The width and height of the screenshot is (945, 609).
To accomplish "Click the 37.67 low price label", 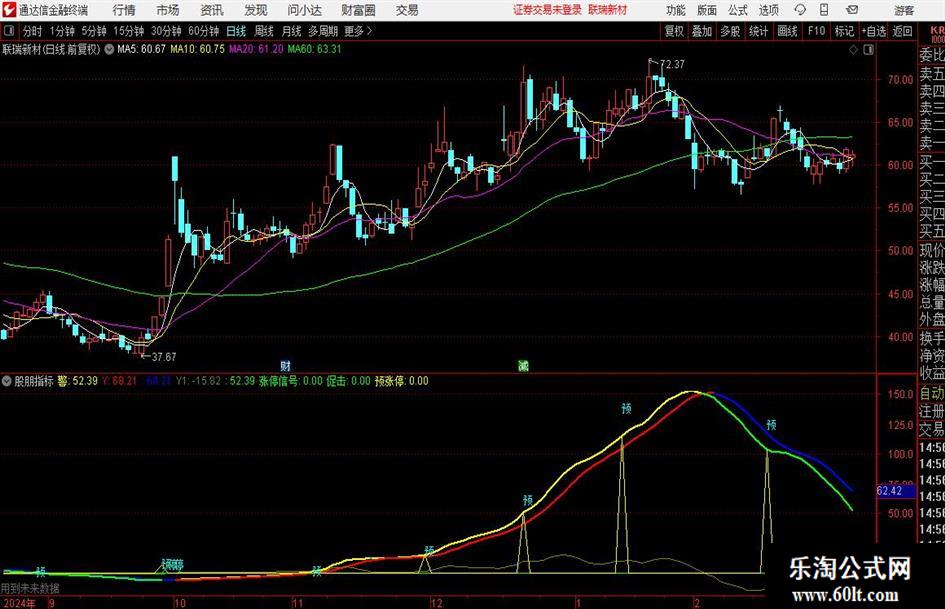I will pyautogui.click(x=163, y=357).
